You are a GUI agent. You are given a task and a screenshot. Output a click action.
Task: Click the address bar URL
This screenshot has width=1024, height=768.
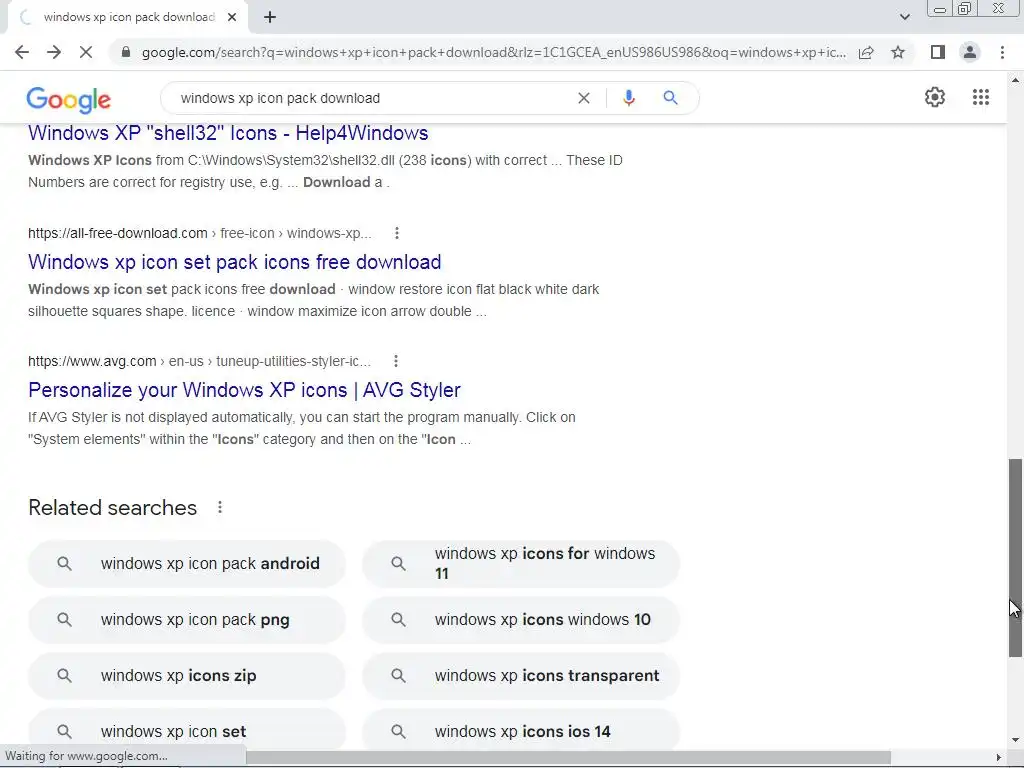(494, 52)
